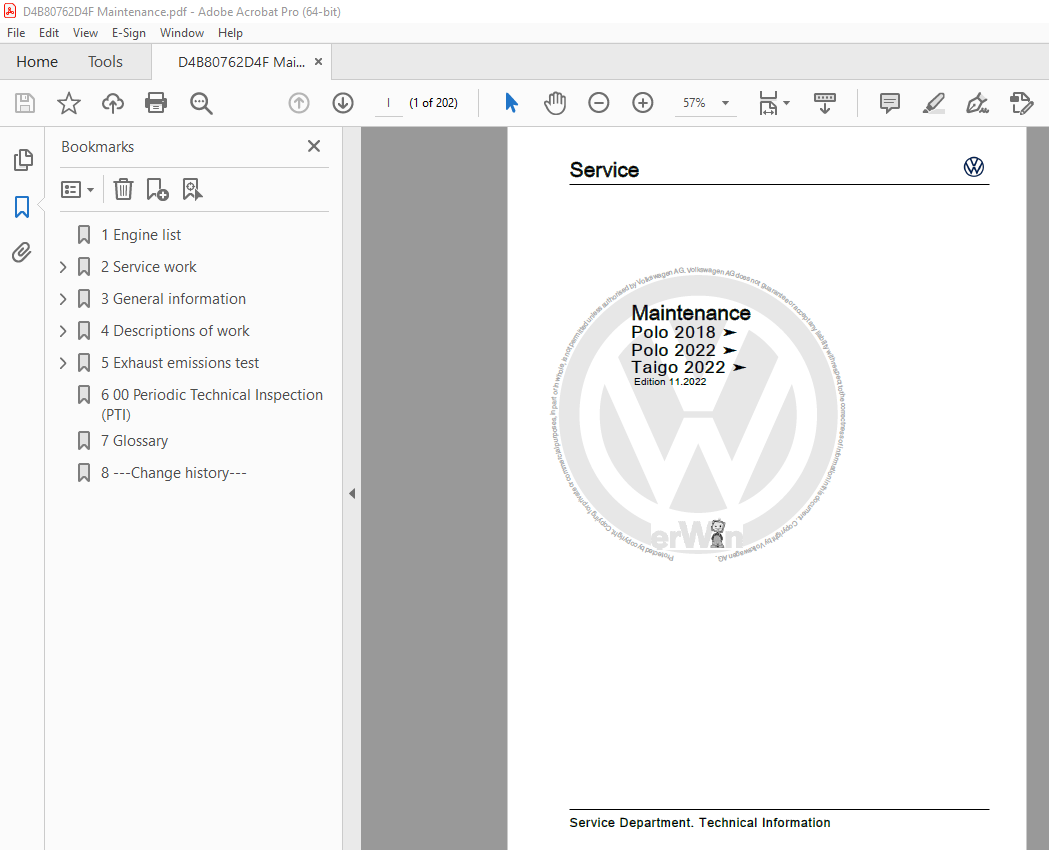Viewport: 1049px width, 850px height.
Task: Switch to the Tools tab
Action: 105,62
